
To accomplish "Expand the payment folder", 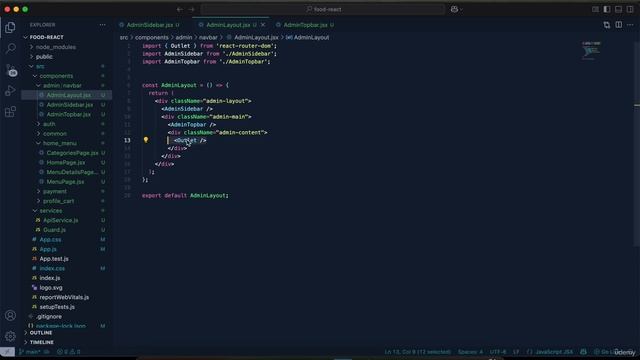I will [55, 191].
